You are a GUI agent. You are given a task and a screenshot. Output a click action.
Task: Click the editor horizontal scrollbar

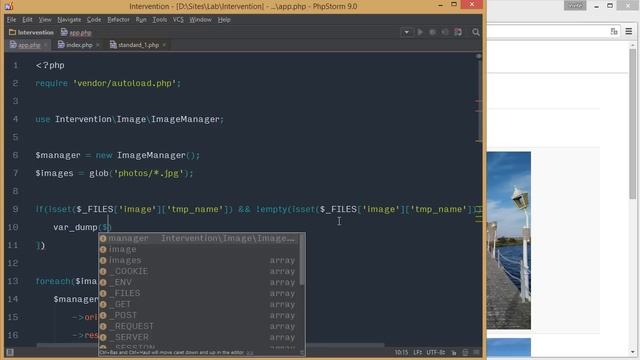(210, 345)
